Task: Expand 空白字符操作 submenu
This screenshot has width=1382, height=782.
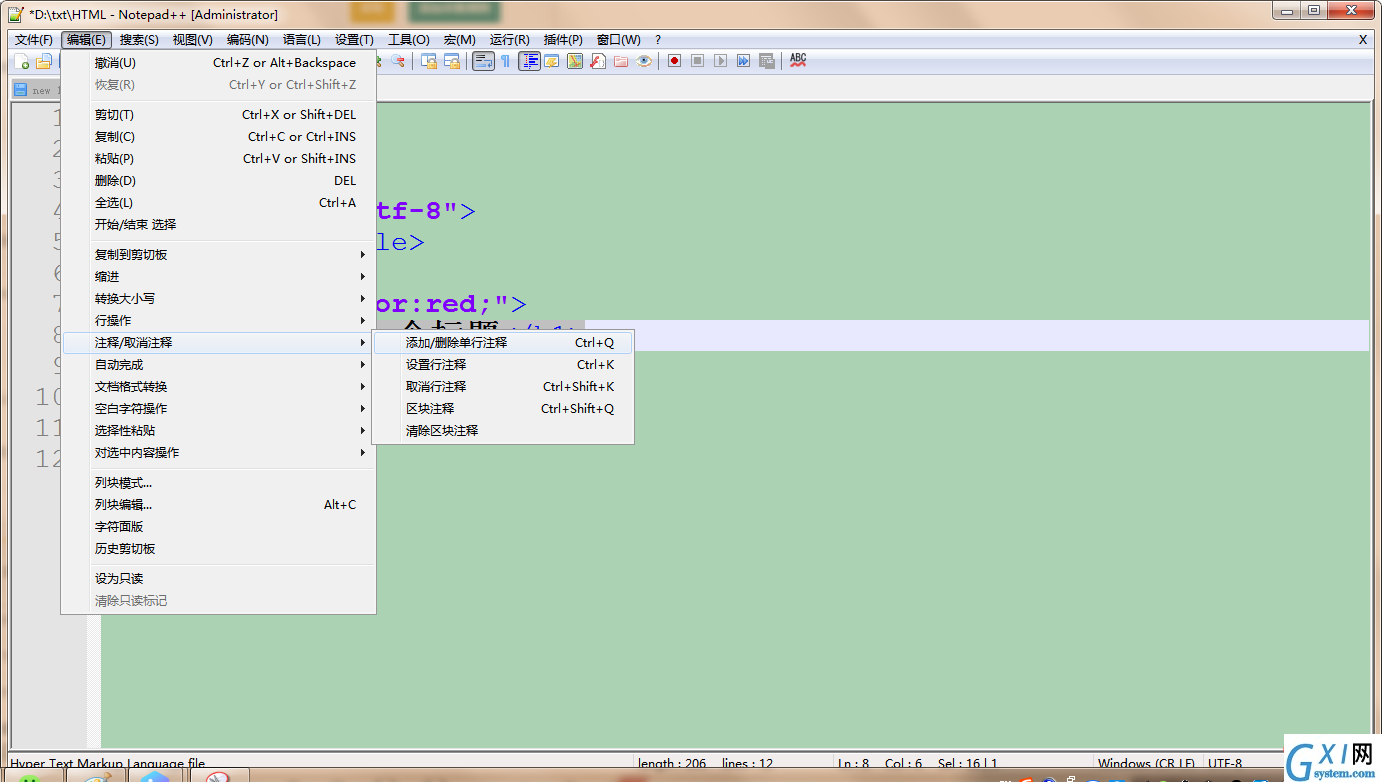Action: click(x=218, y=408)
